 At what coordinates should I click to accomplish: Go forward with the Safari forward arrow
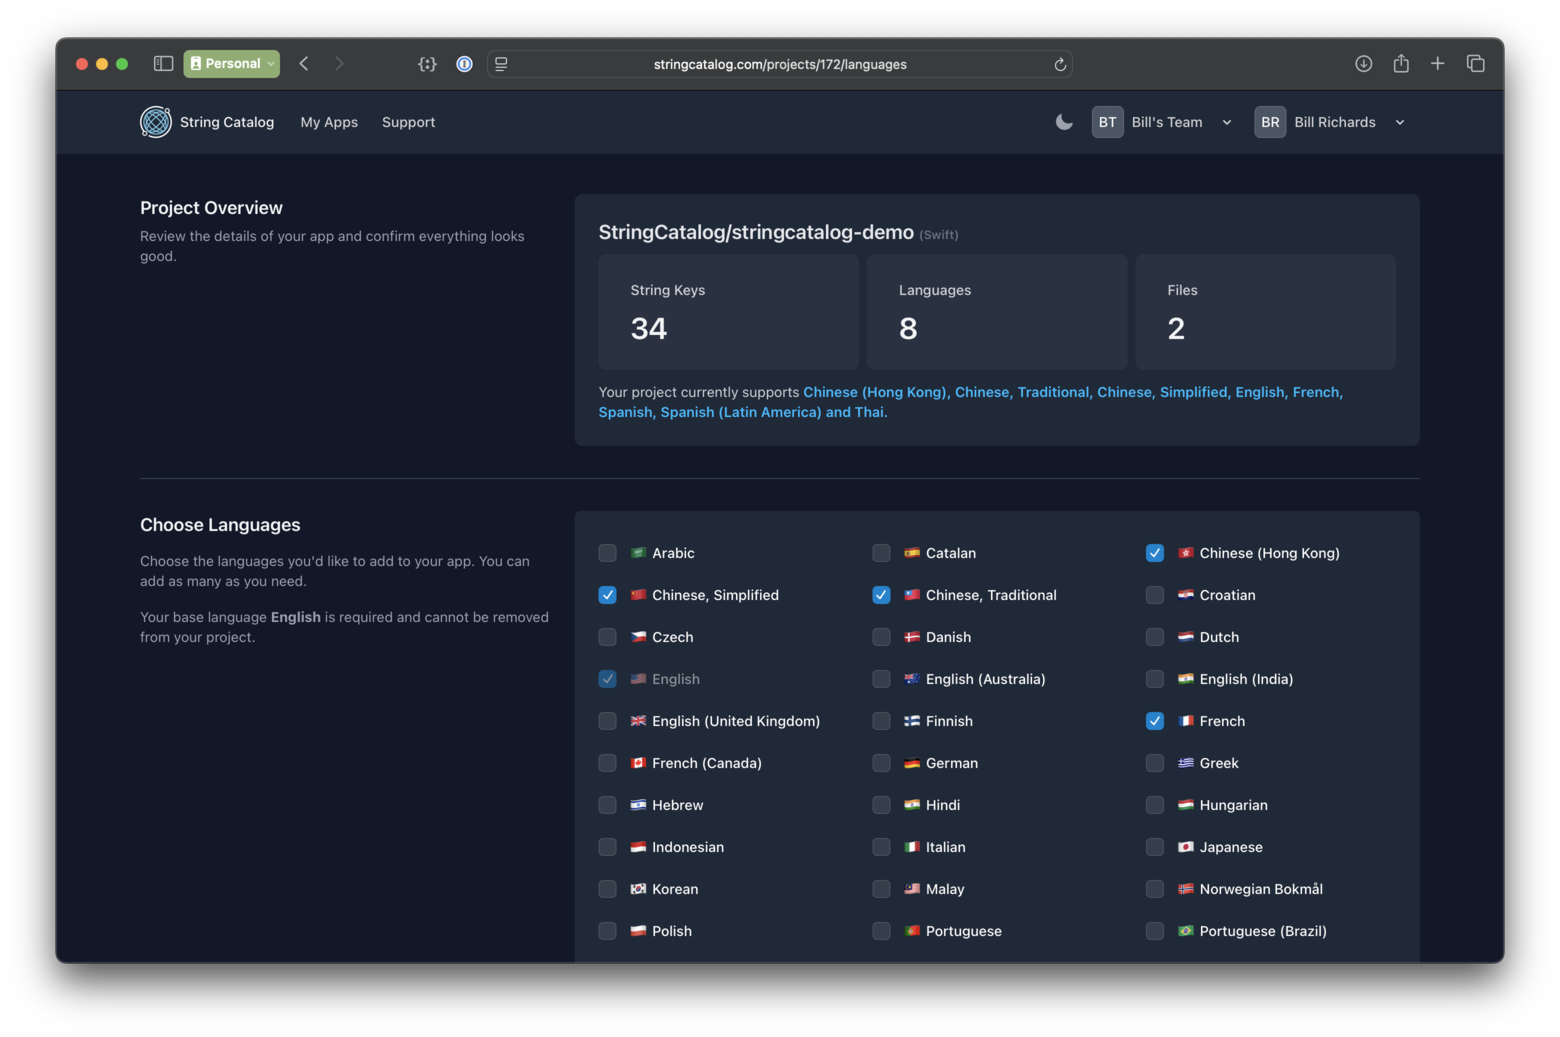[339, 64]
